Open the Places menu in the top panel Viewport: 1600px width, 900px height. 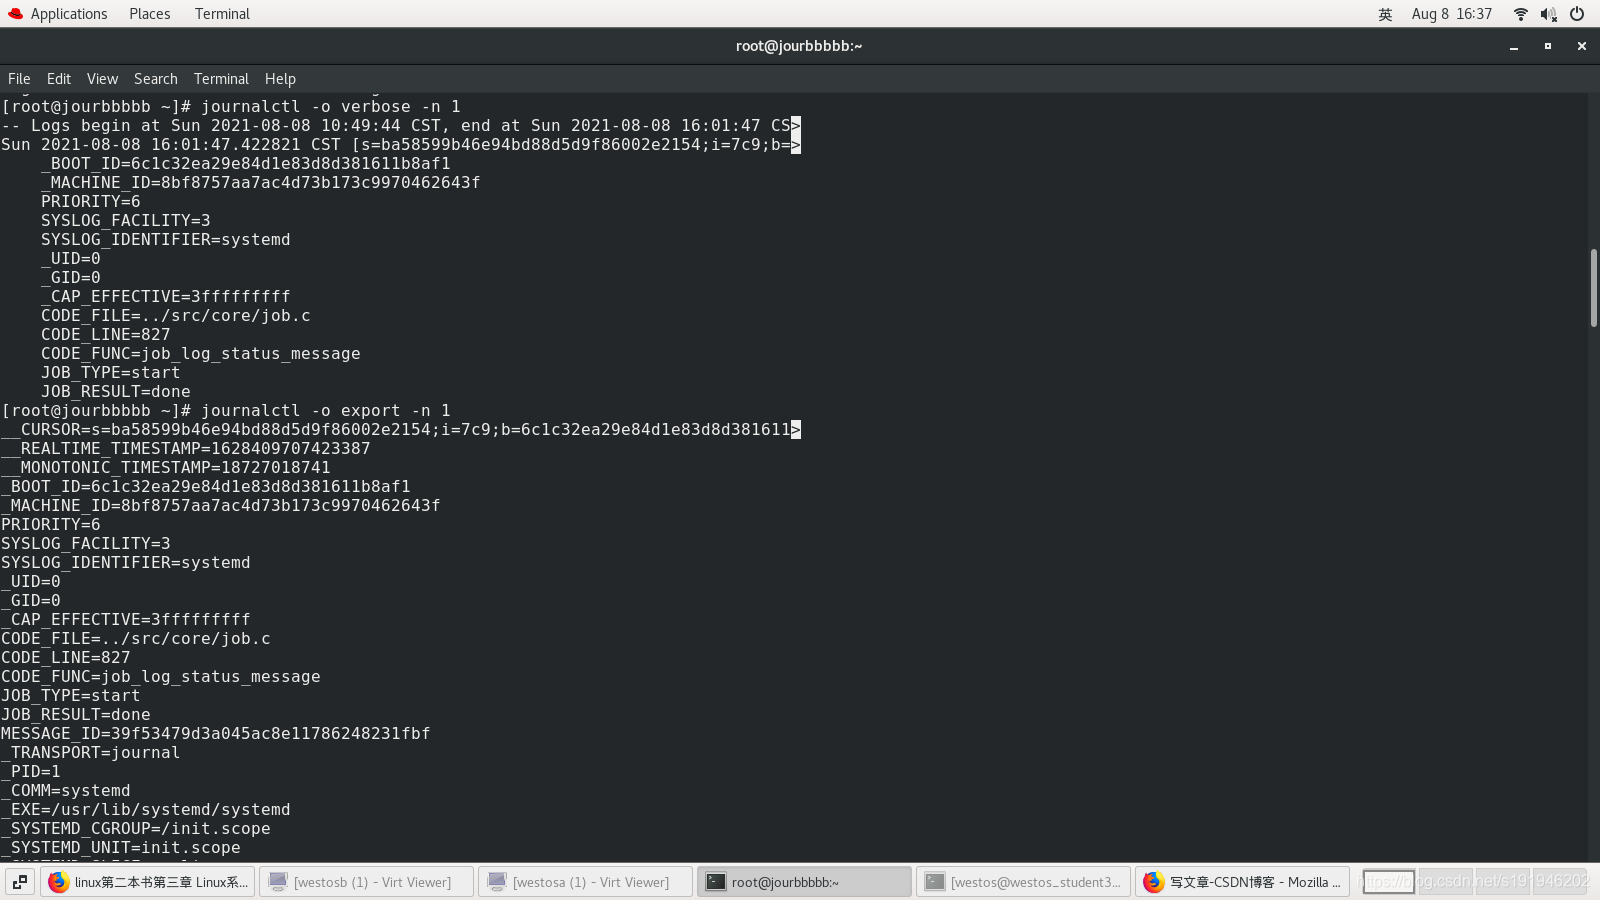pos(150,14)
